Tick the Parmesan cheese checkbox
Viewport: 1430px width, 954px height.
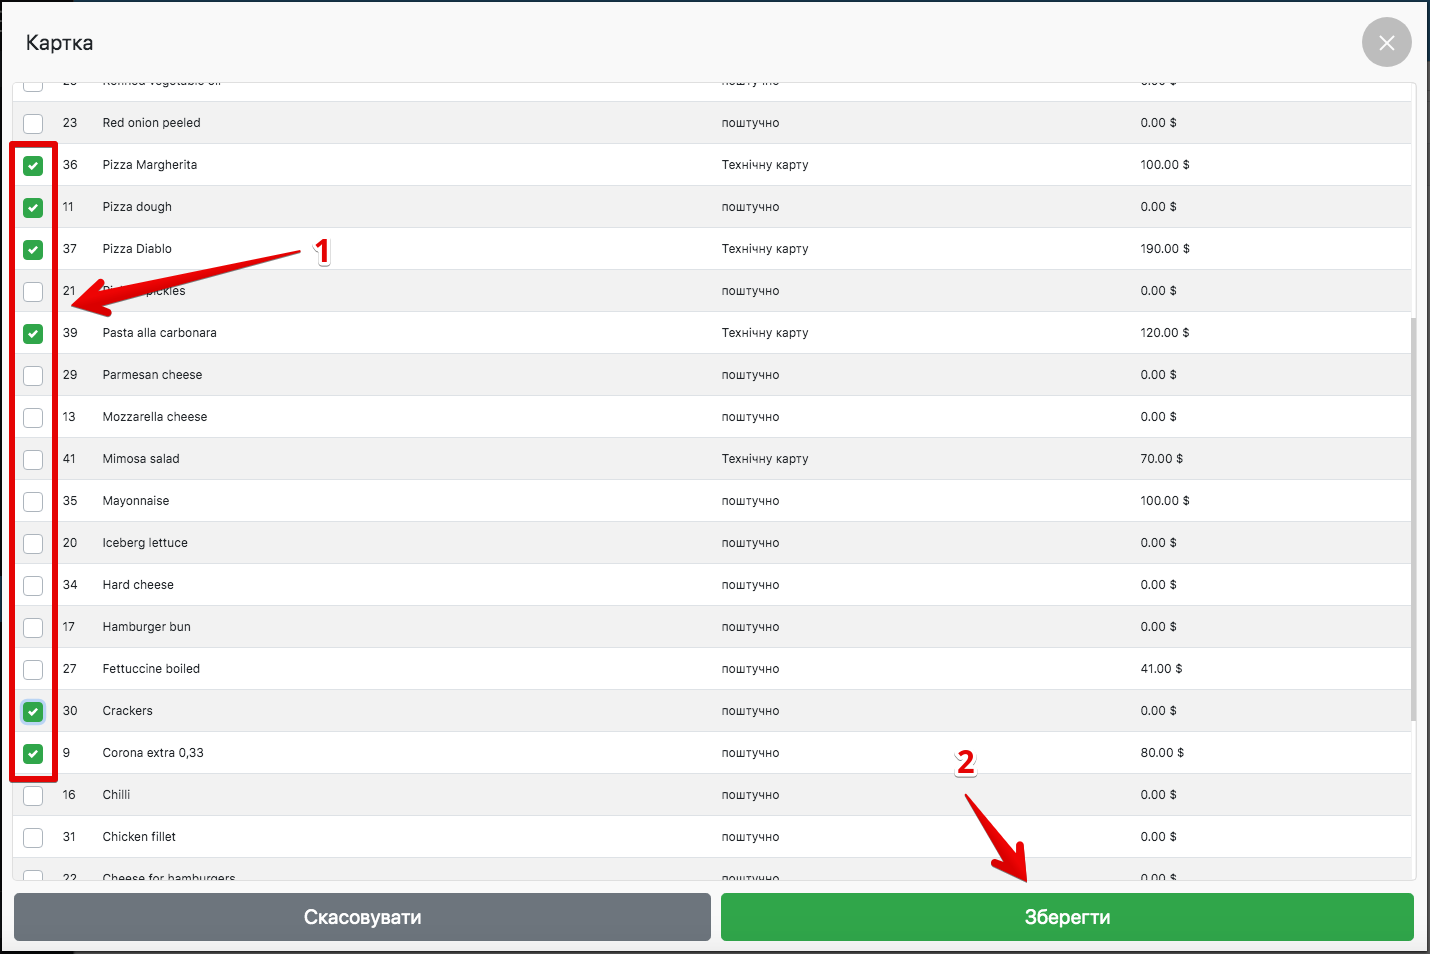(33, 376)
